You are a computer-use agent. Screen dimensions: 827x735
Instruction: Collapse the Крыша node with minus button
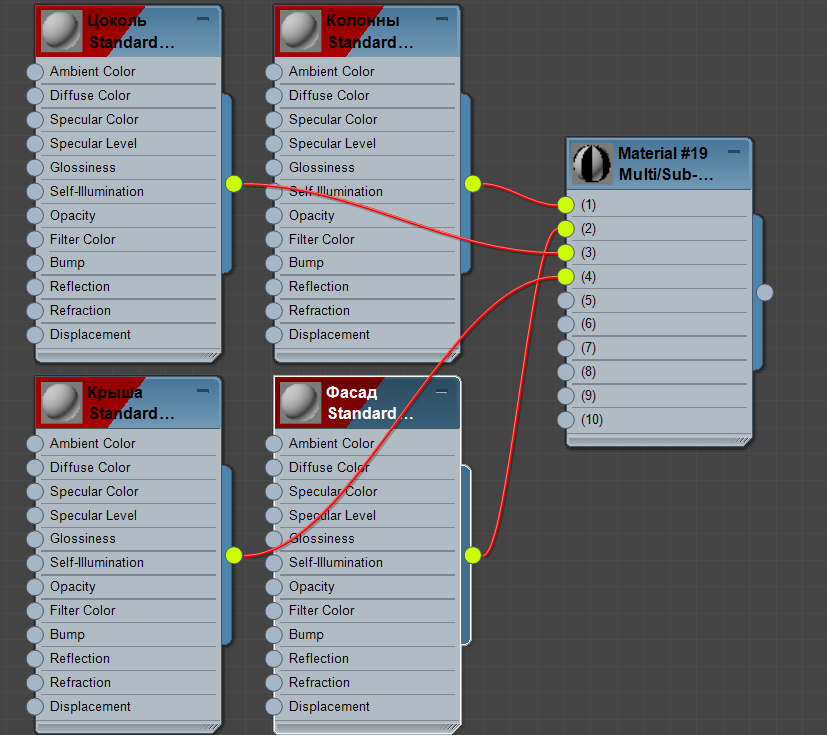pos(203,391)
